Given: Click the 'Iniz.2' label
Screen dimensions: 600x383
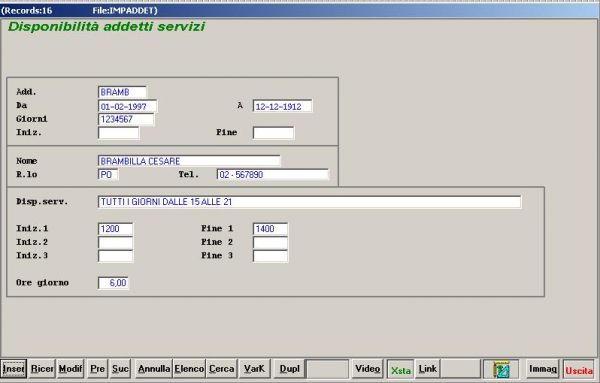Looking at the screenshot, I should (32, 242).
